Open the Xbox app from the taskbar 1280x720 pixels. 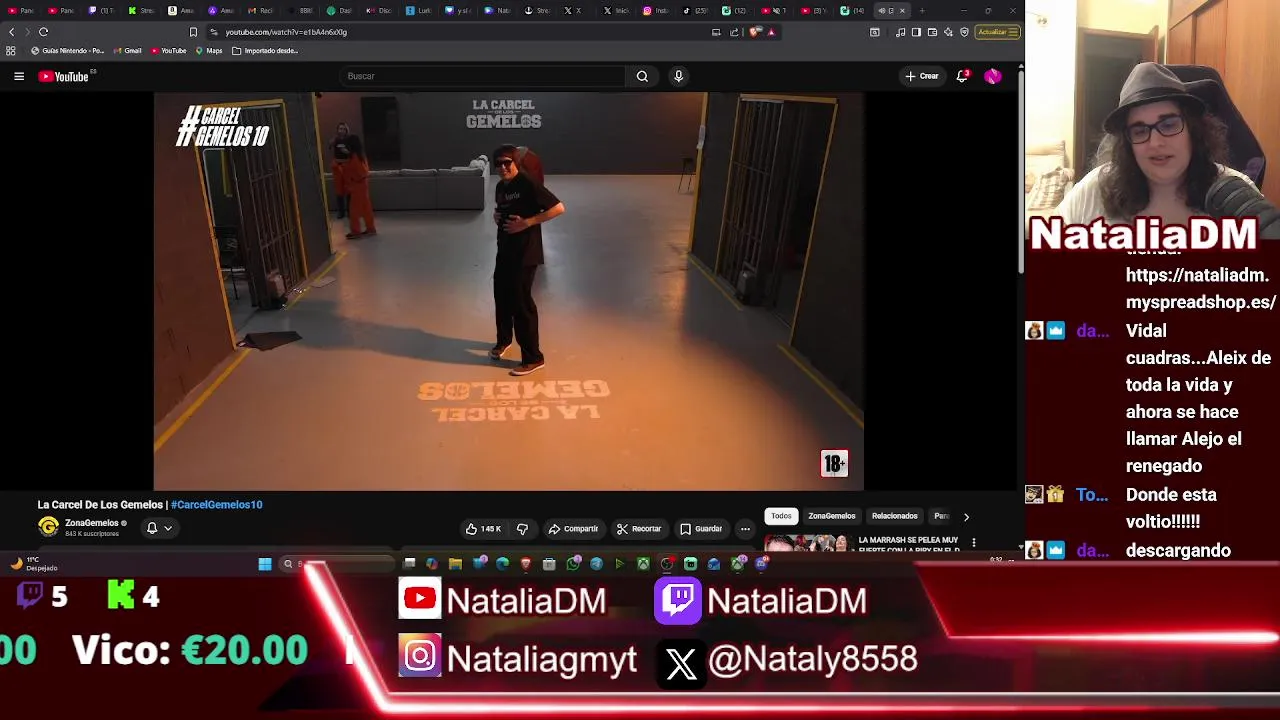[x=643, y=564]
